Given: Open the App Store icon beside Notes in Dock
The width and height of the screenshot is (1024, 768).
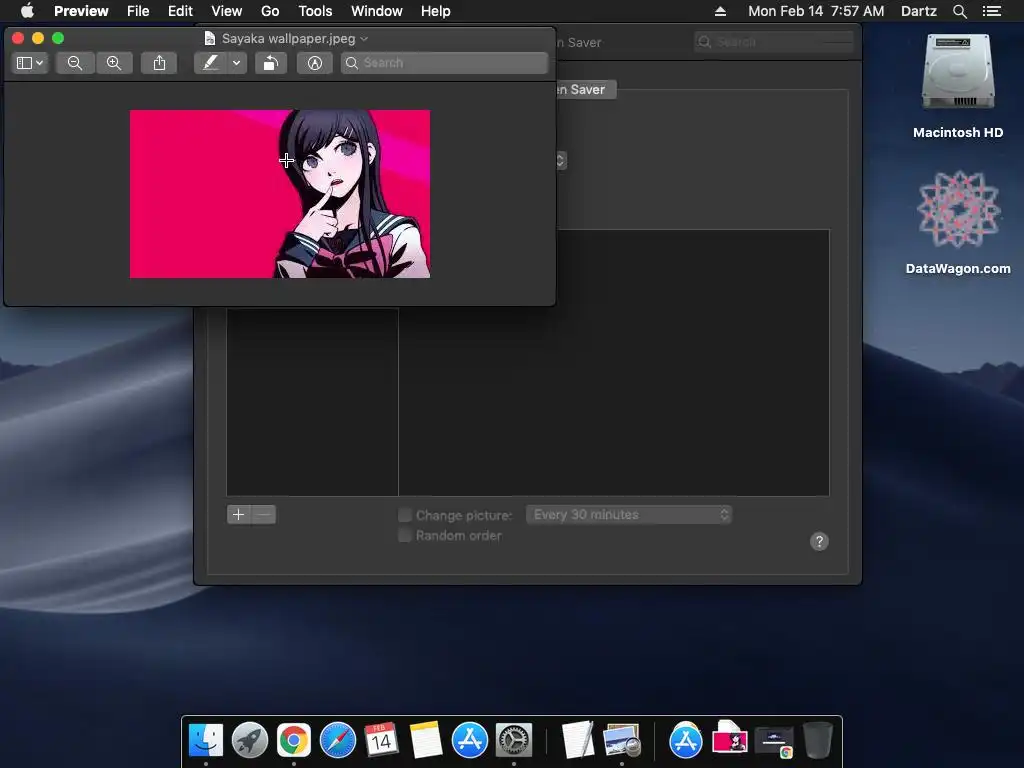Looking at the screenshot, I should [x=470, y=740].
